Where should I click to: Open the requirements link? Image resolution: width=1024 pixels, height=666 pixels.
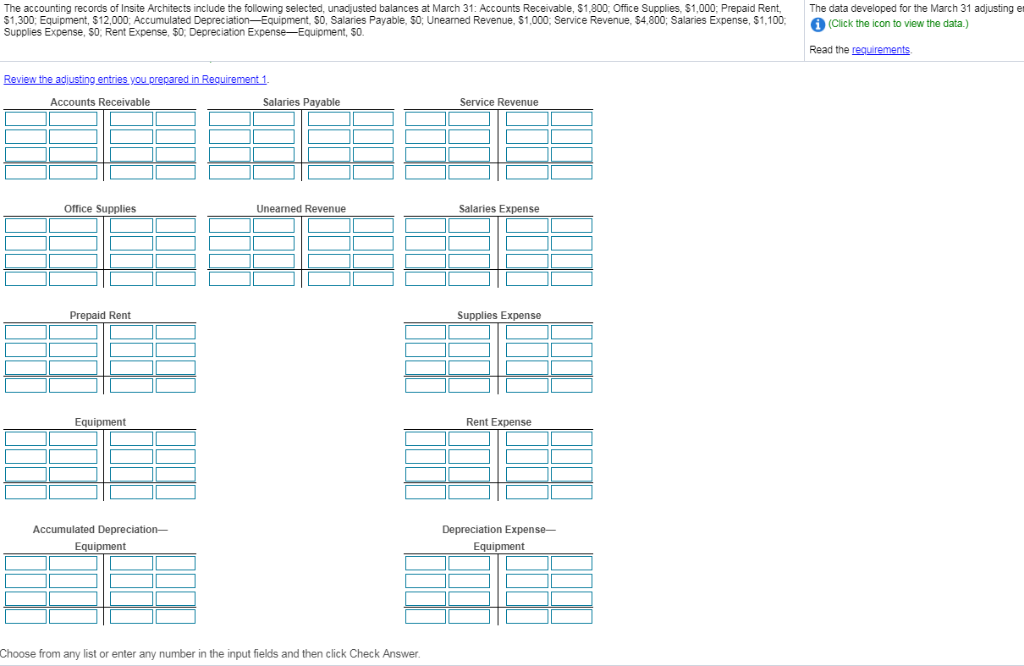click(880, 50)
